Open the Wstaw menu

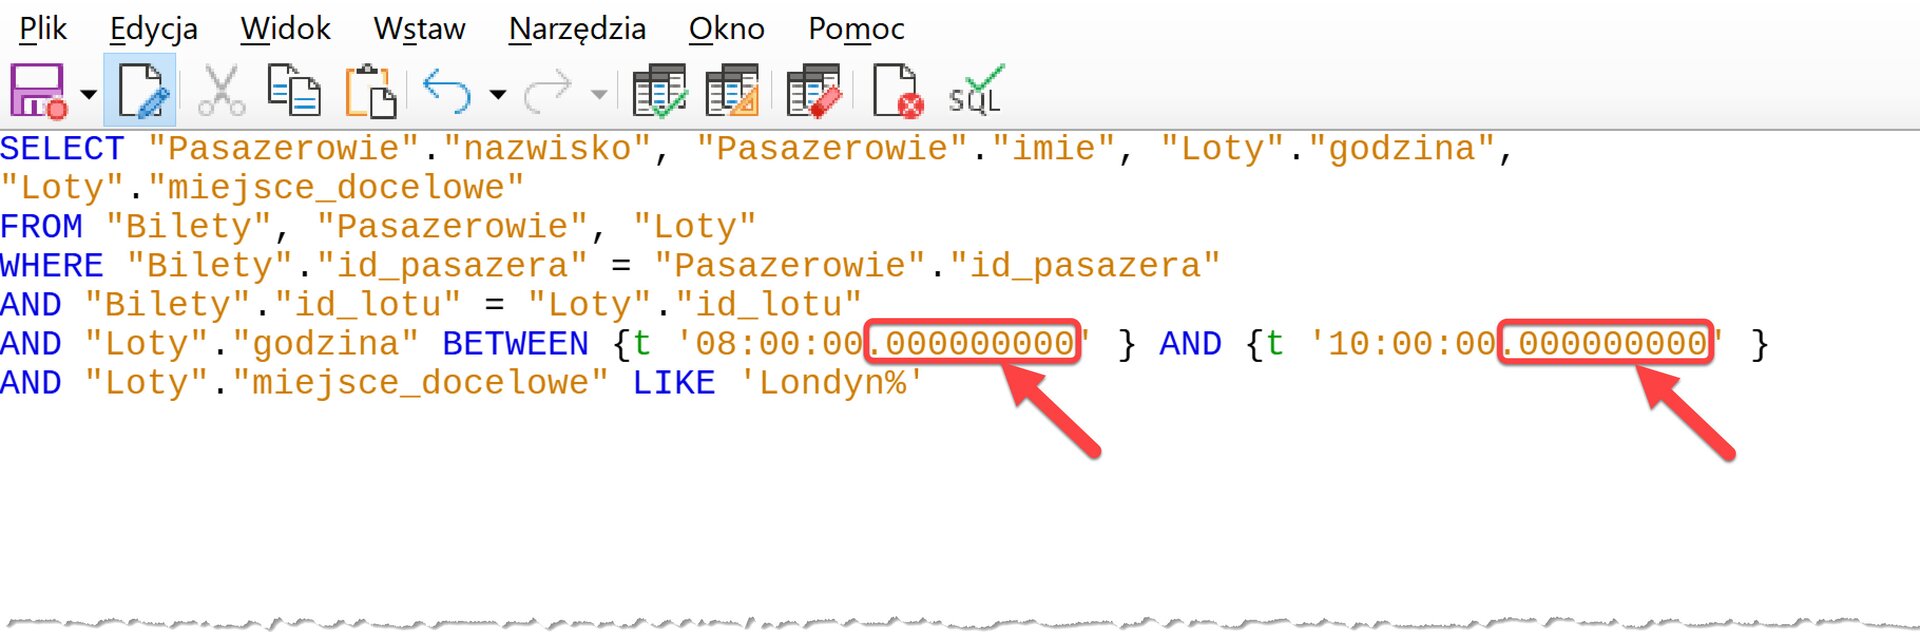pyautogui.click(x=419, y=28)
